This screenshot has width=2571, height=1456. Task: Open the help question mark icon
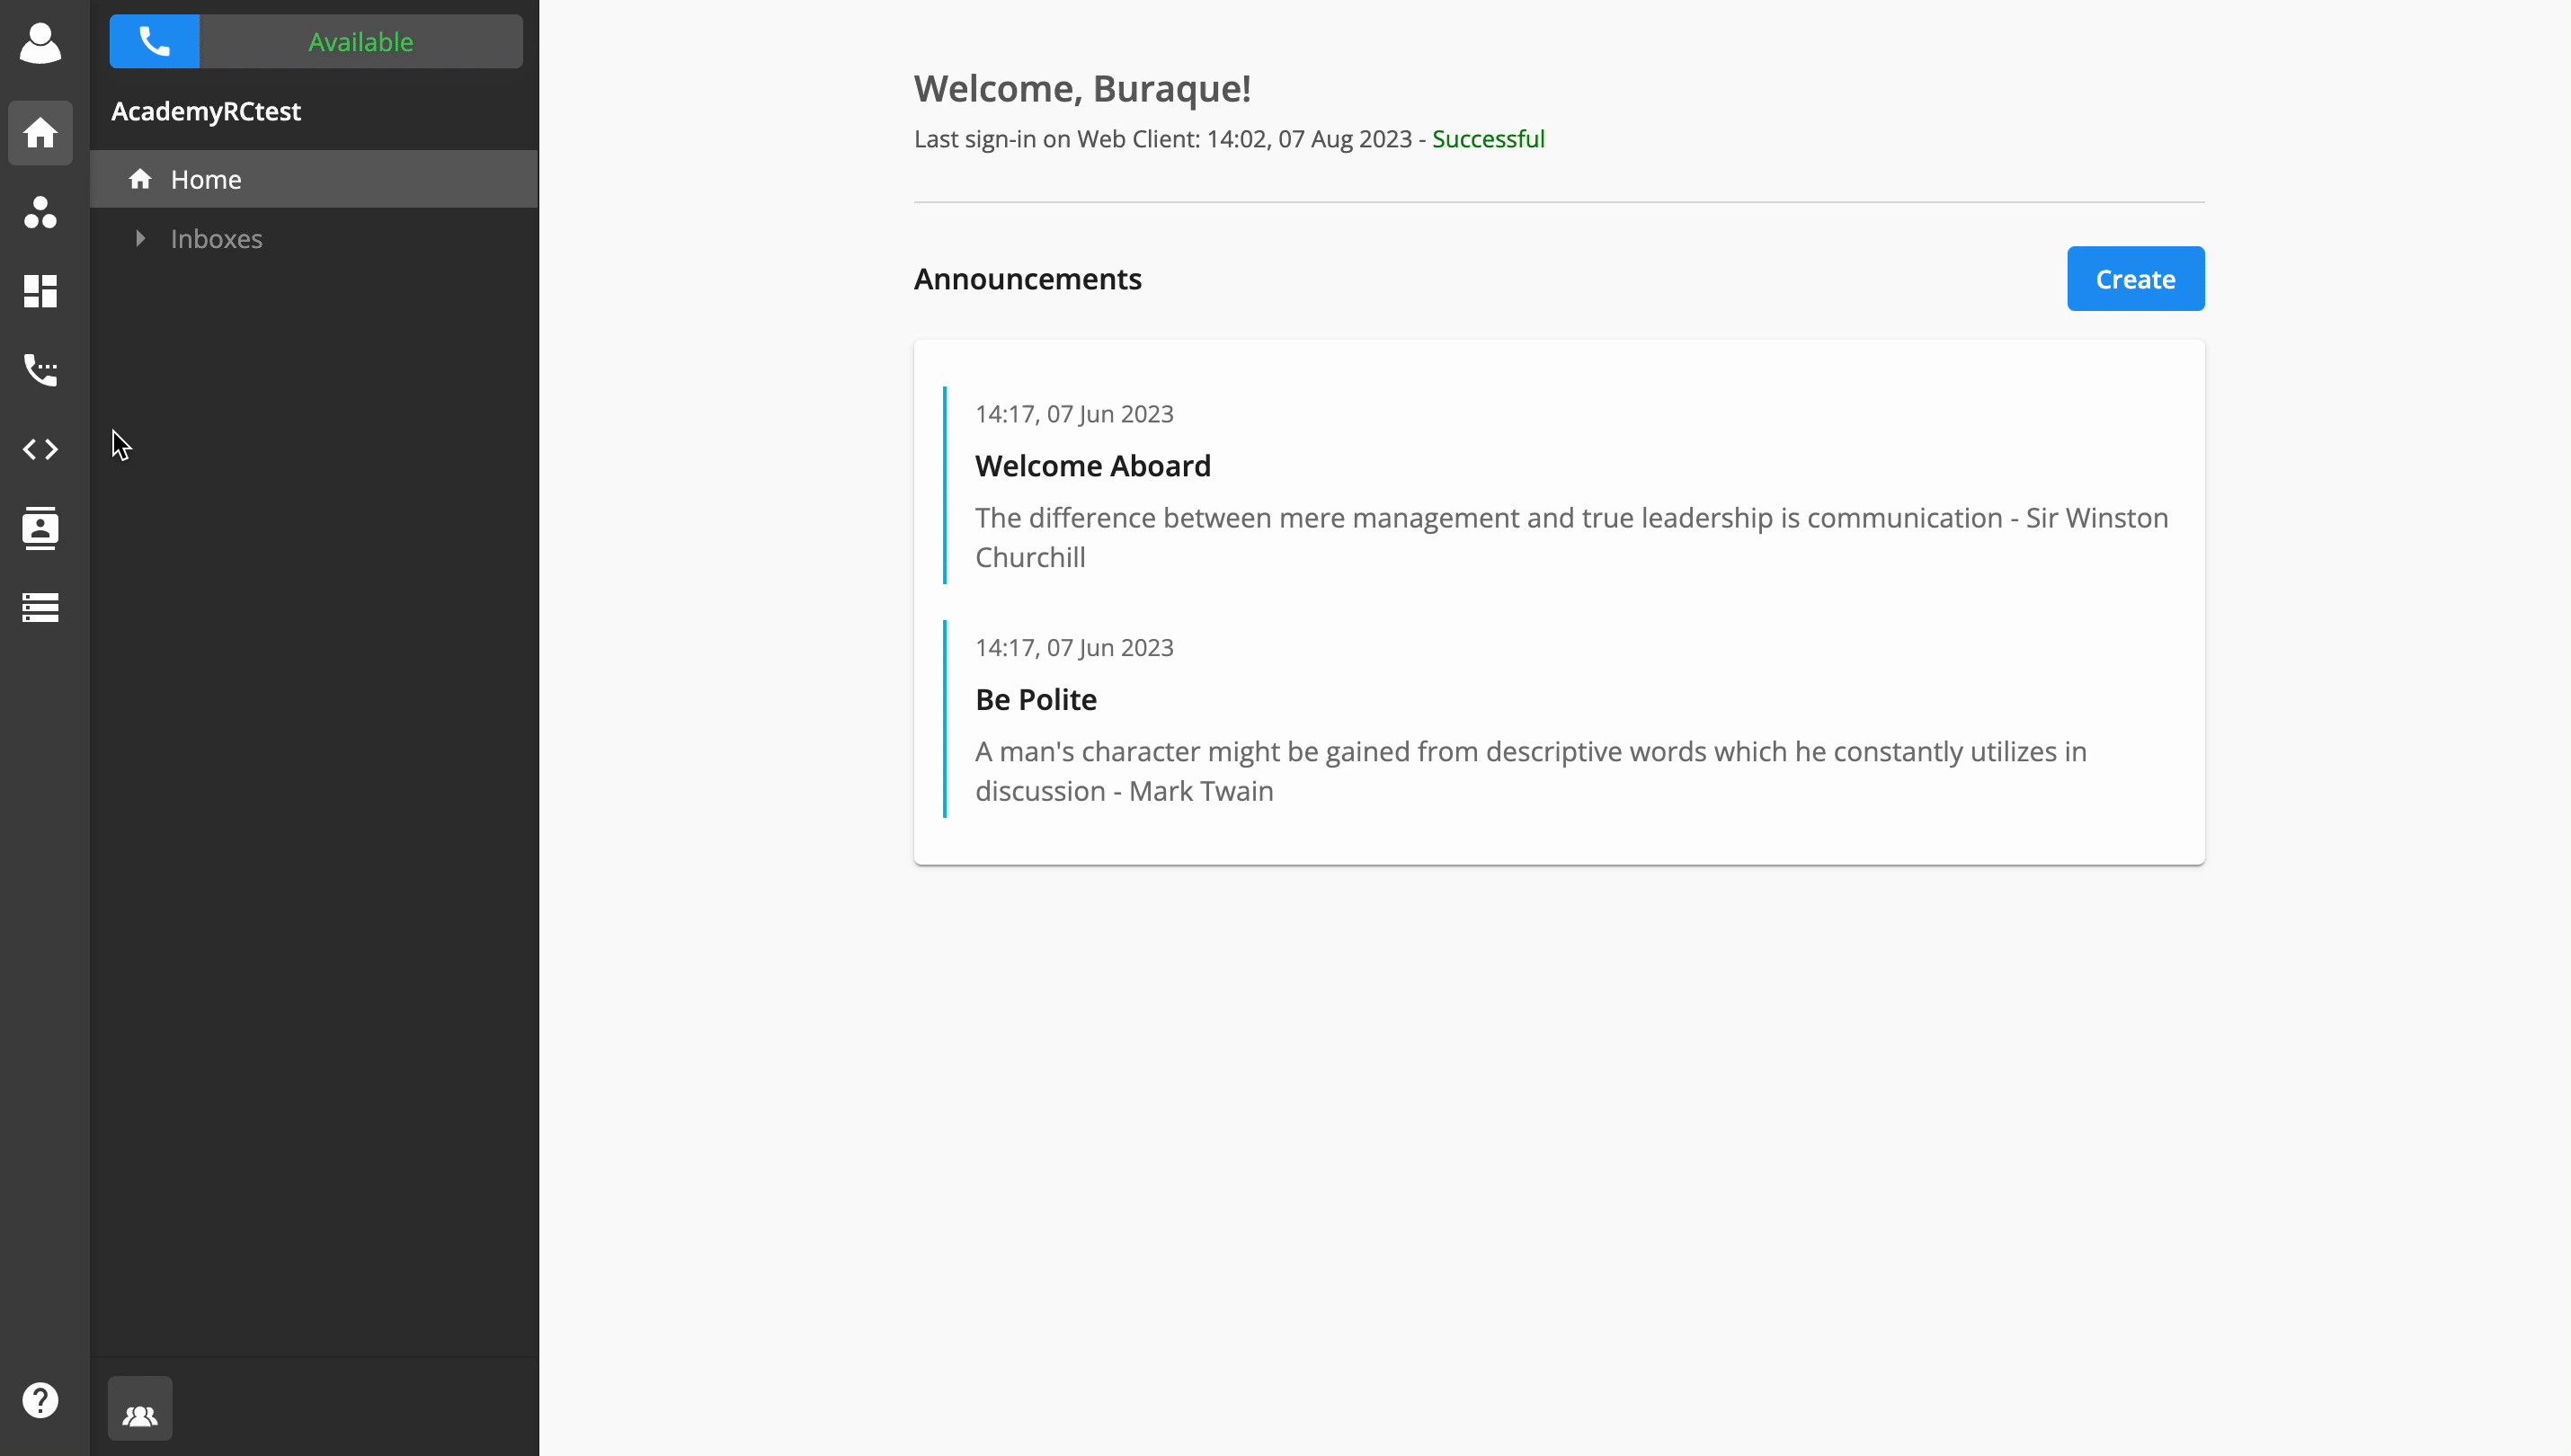(x=40, y=1400)
